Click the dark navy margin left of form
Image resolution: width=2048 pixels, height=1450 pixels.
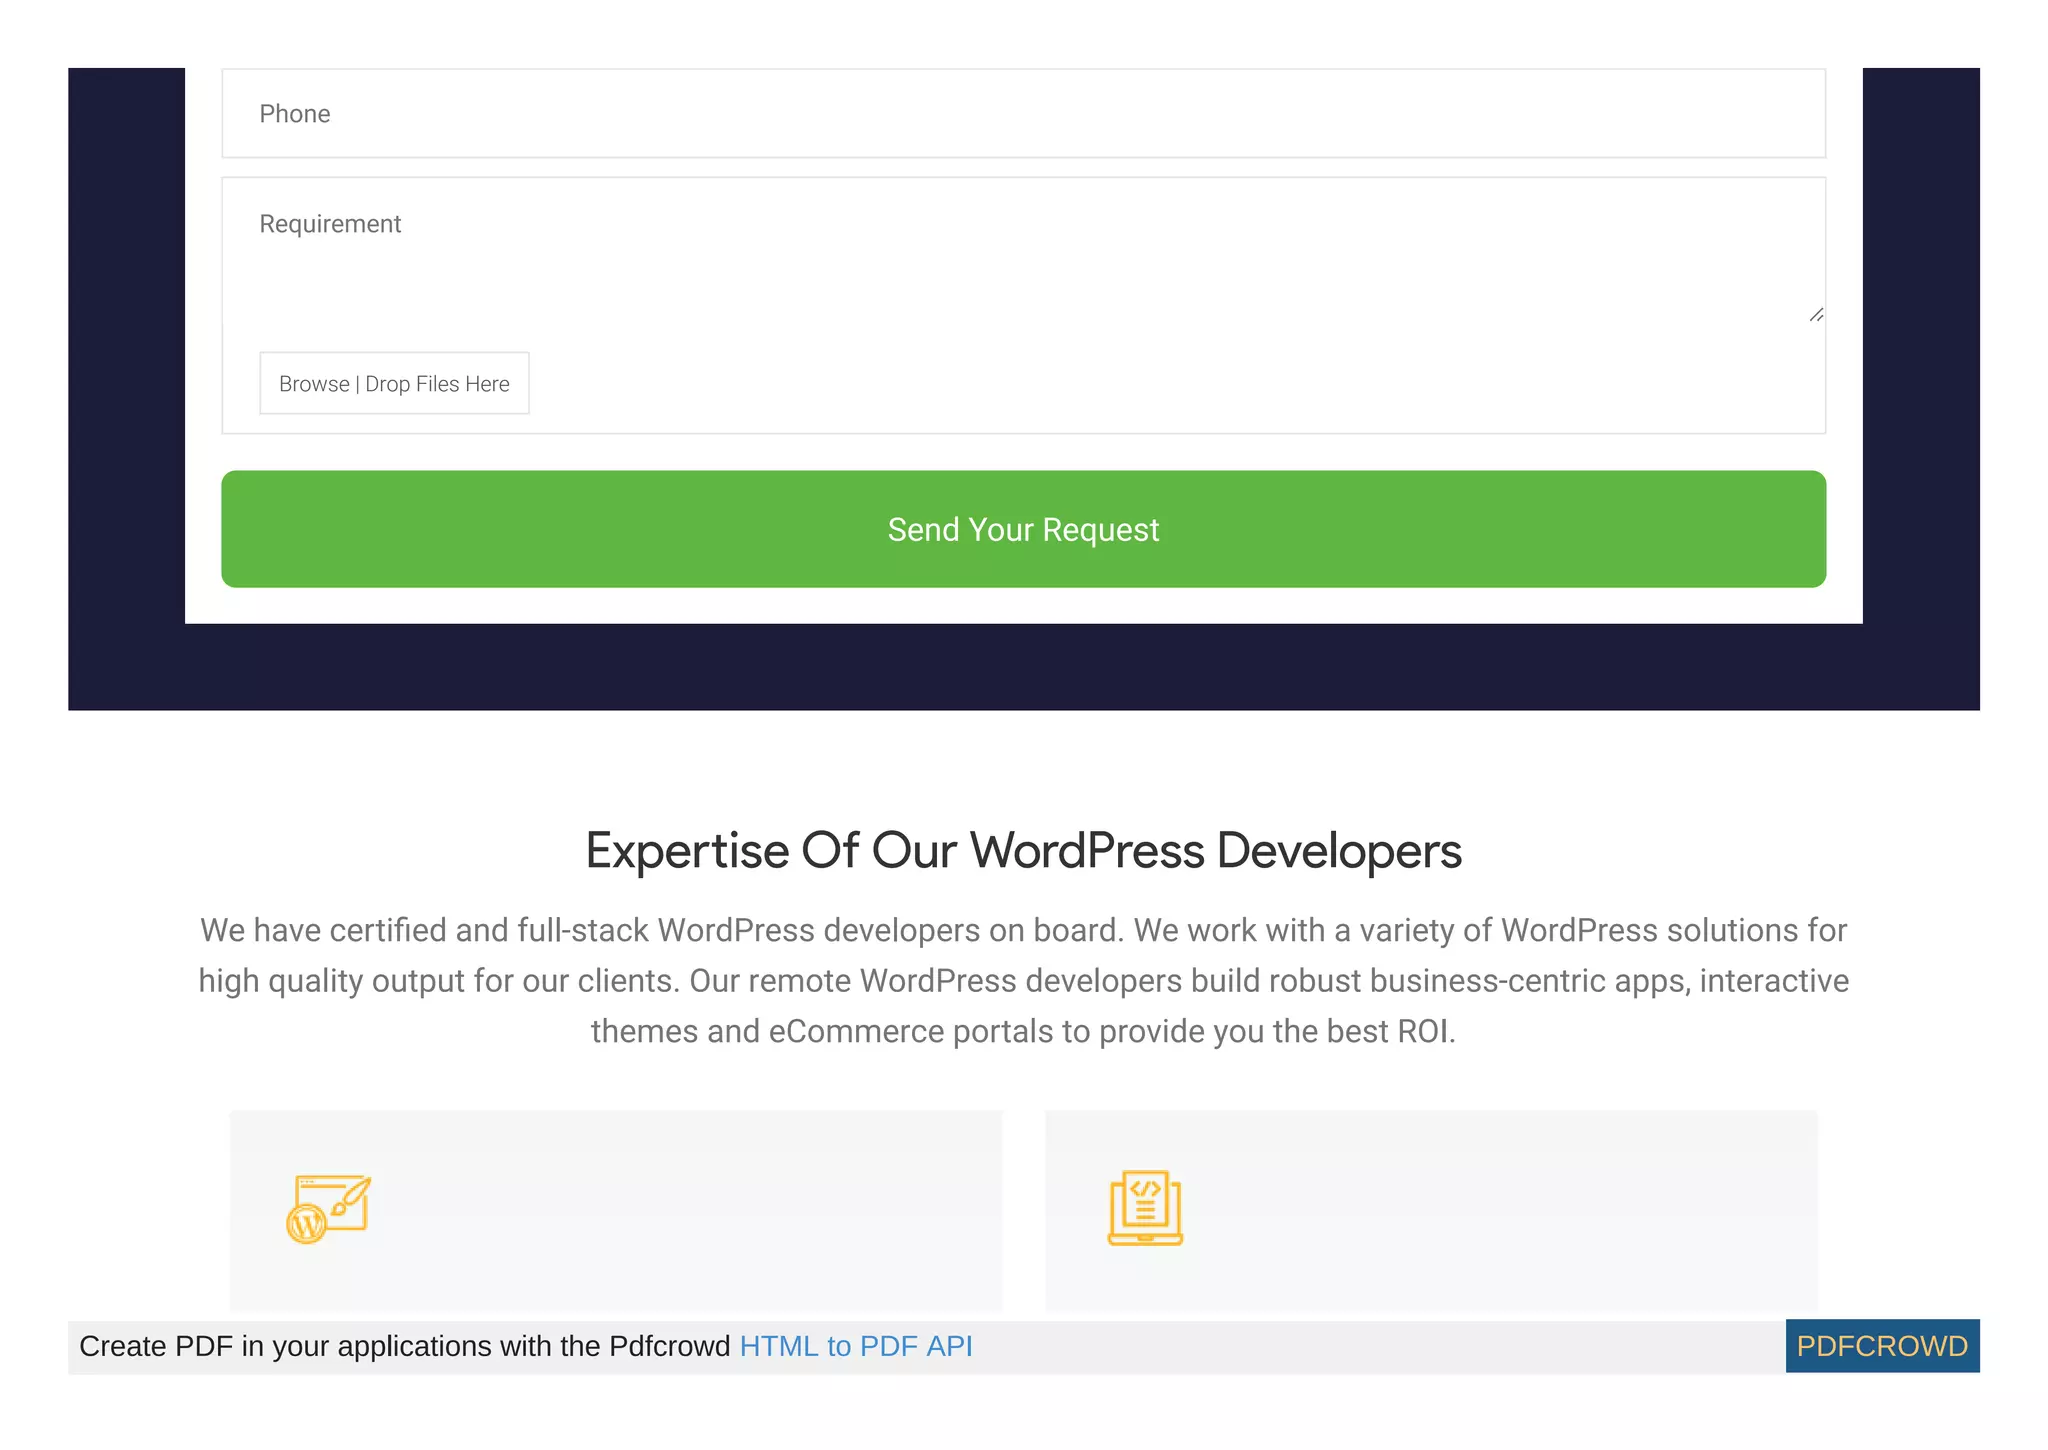pyautogui.click(x=126, y=350)
